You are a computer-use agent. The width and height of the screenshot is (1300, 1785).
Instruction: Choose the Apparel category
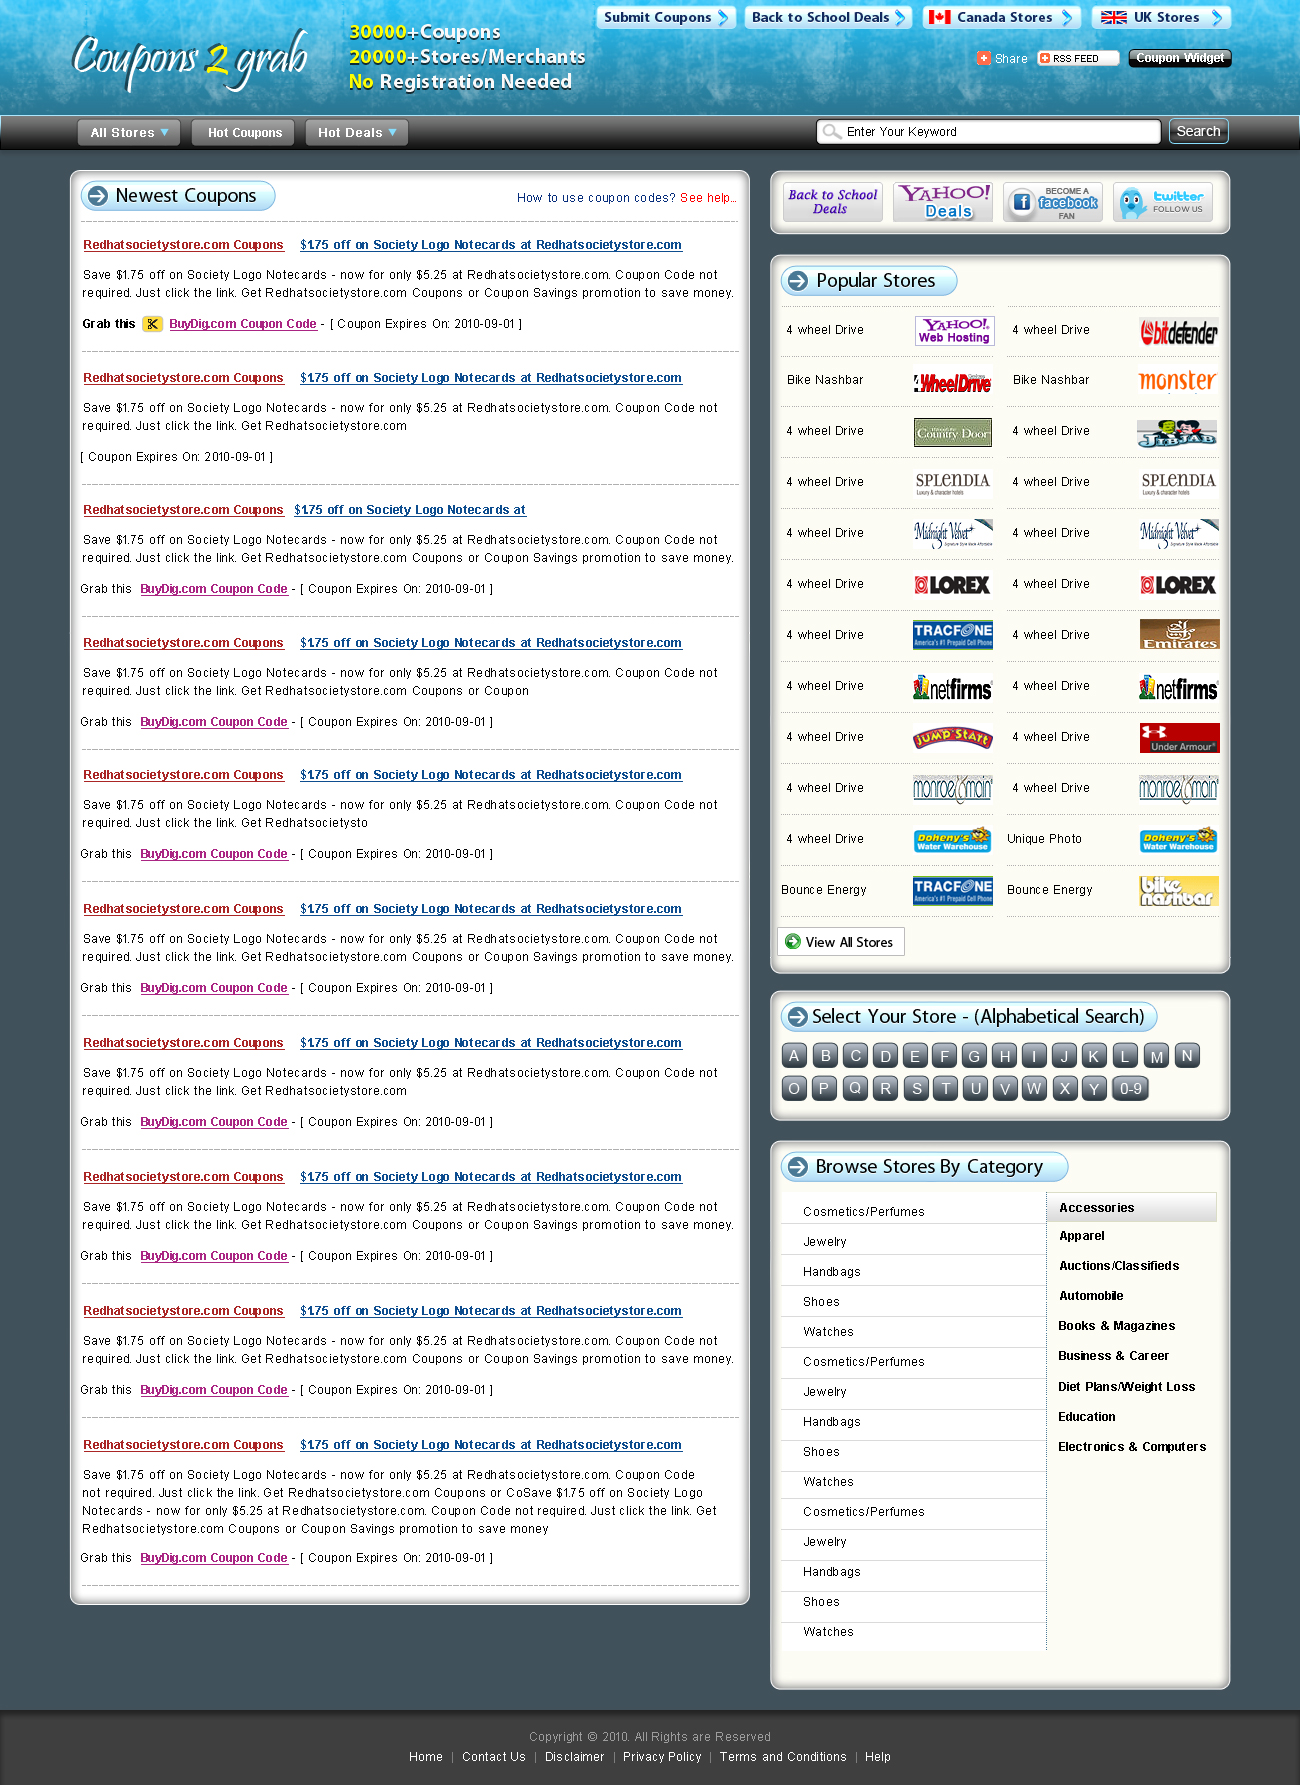pos(1081,1236)
